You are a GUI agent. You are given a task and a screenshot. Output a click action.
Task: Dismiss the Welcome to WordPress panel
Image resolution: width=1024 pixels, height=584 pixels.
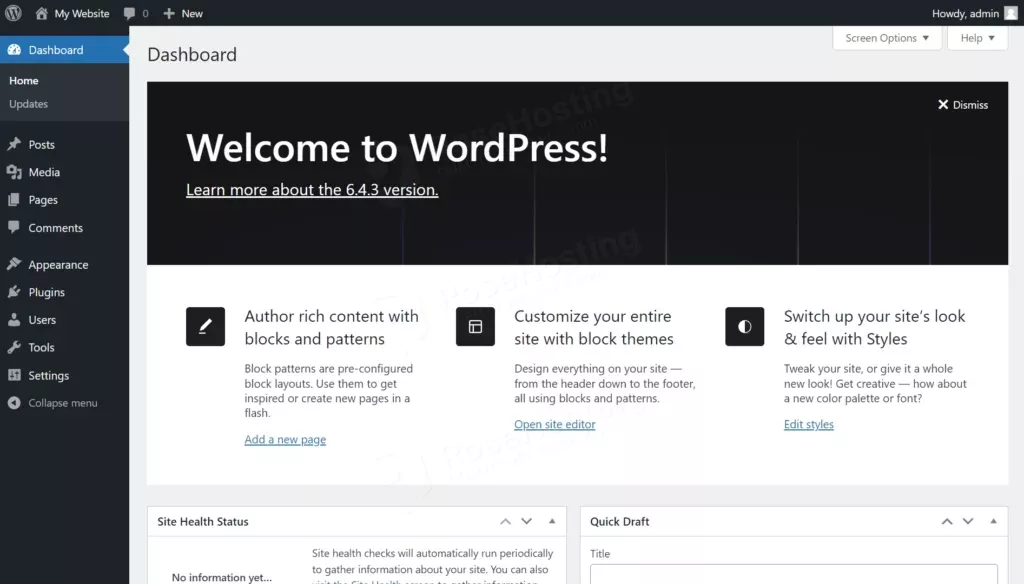coord(962,105)
